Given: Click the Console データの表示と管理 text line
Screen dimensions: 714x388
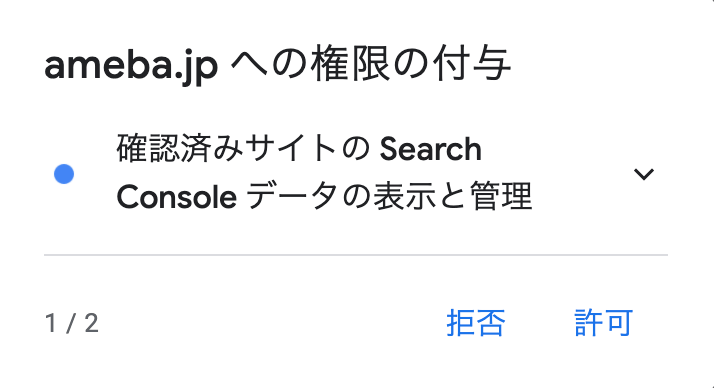Looking at the screenshot, I should [324, 196].
